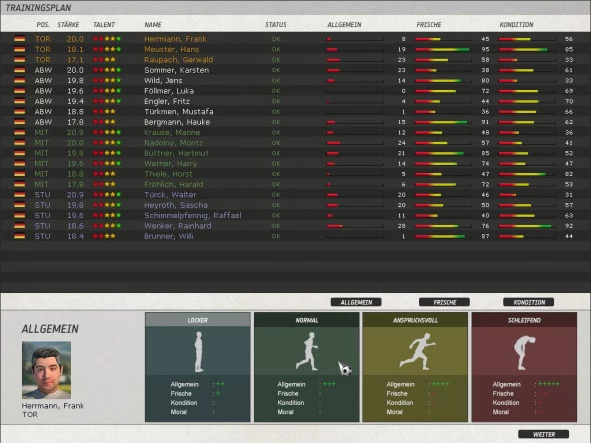This screenshot has height=443, width=591.
Task: Click talent stars of Türck, Walter
Action: coord(107,195)
